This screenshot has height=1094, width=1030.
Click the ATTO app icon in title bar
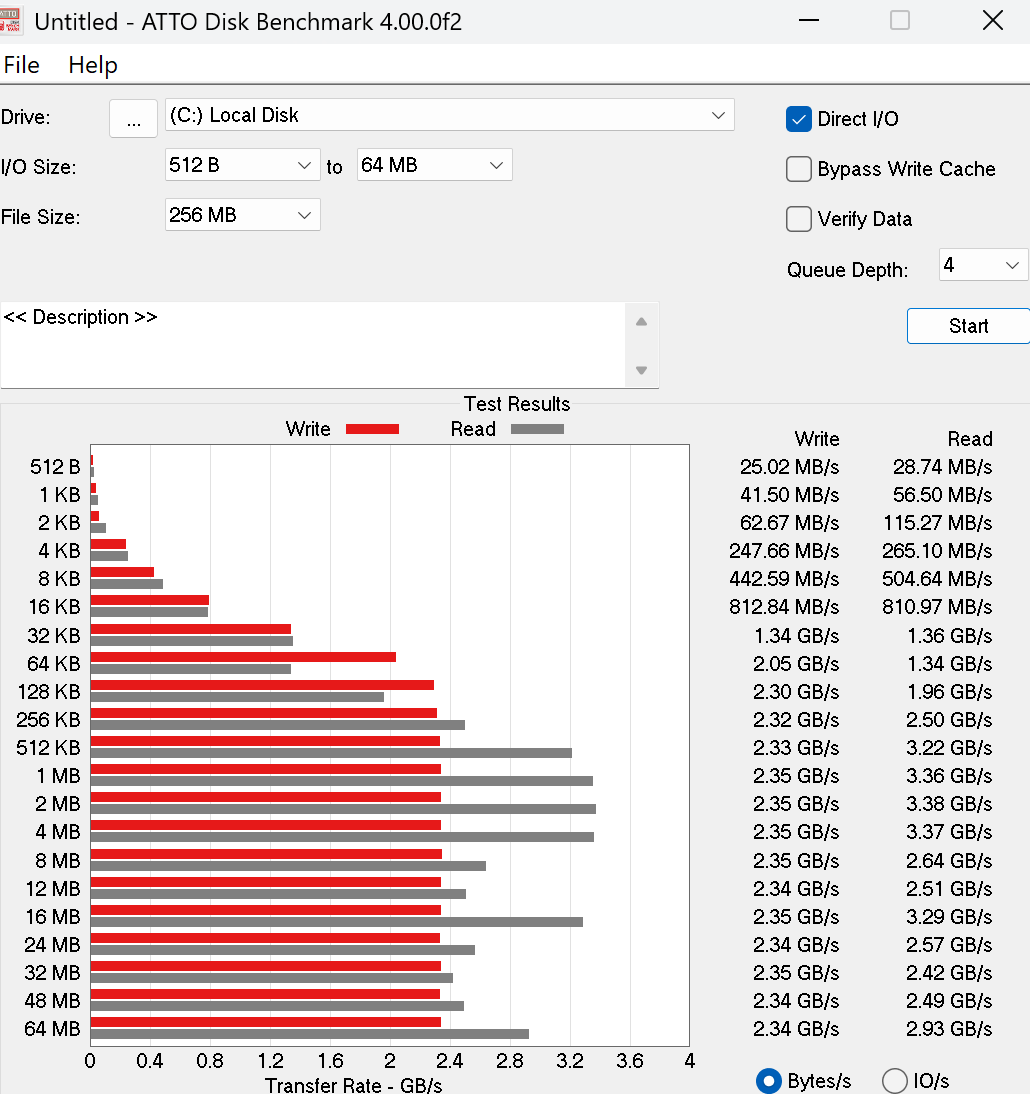pos(10,21)
